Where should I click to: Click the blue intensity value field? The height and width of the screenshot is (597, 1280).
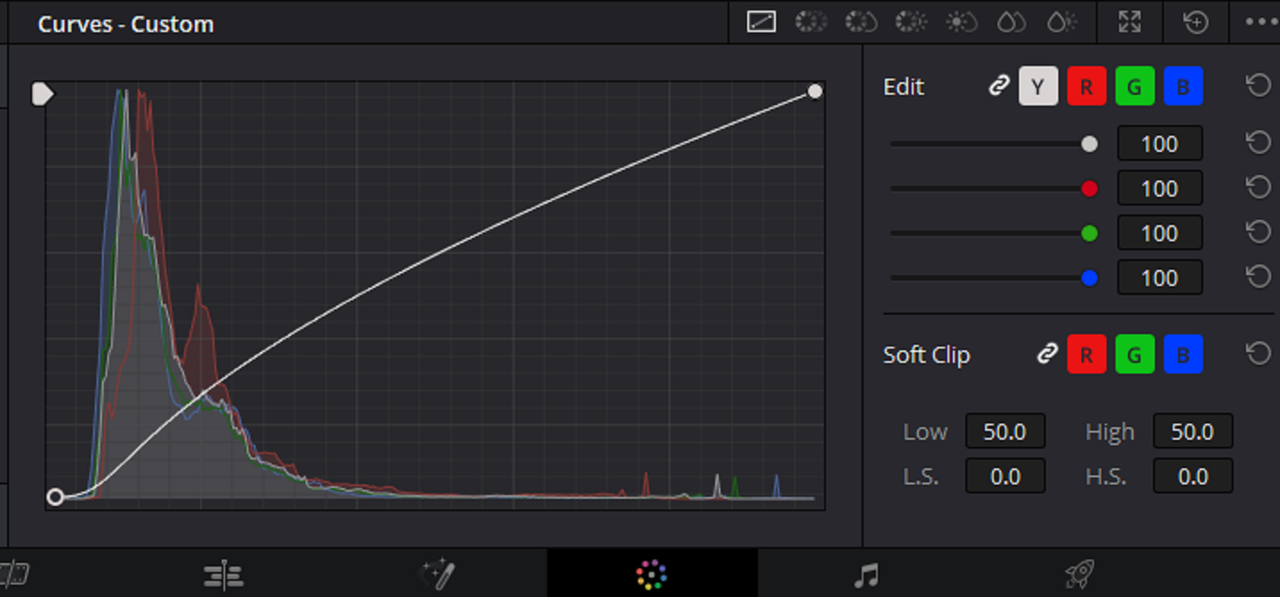(1159, 278)
